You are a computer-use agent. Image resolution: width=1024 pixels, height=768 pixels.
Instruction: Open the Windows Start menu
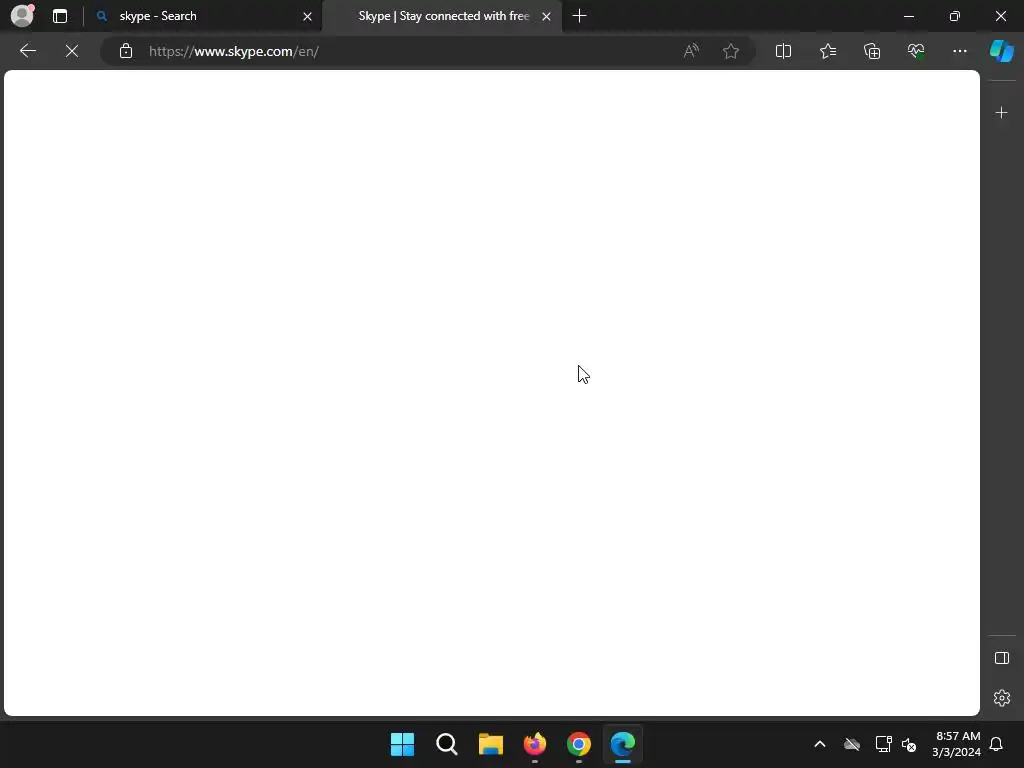click(402, 744)
